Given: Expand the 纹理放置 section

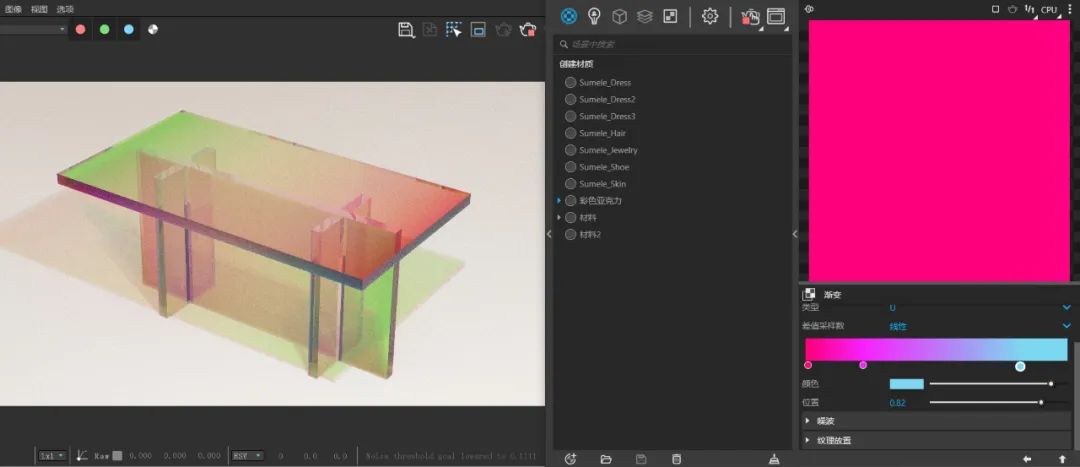Looking at the screenshot, I should tap(937, 440).
